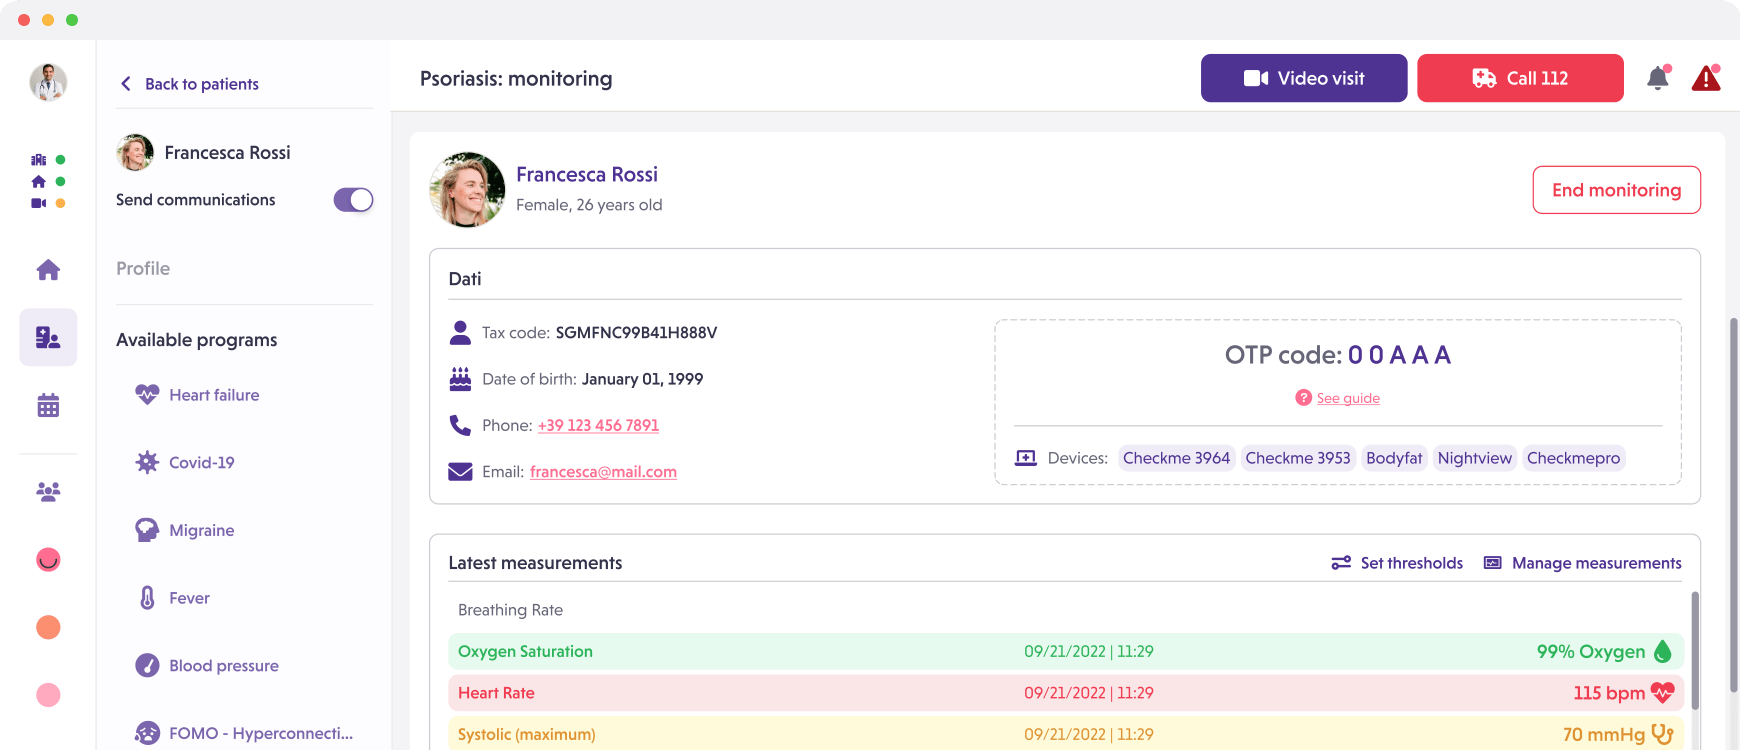Open the Set thresholds option
Screen dimensions: 1740x750
pyautogui.click(x=1397, y=563)
